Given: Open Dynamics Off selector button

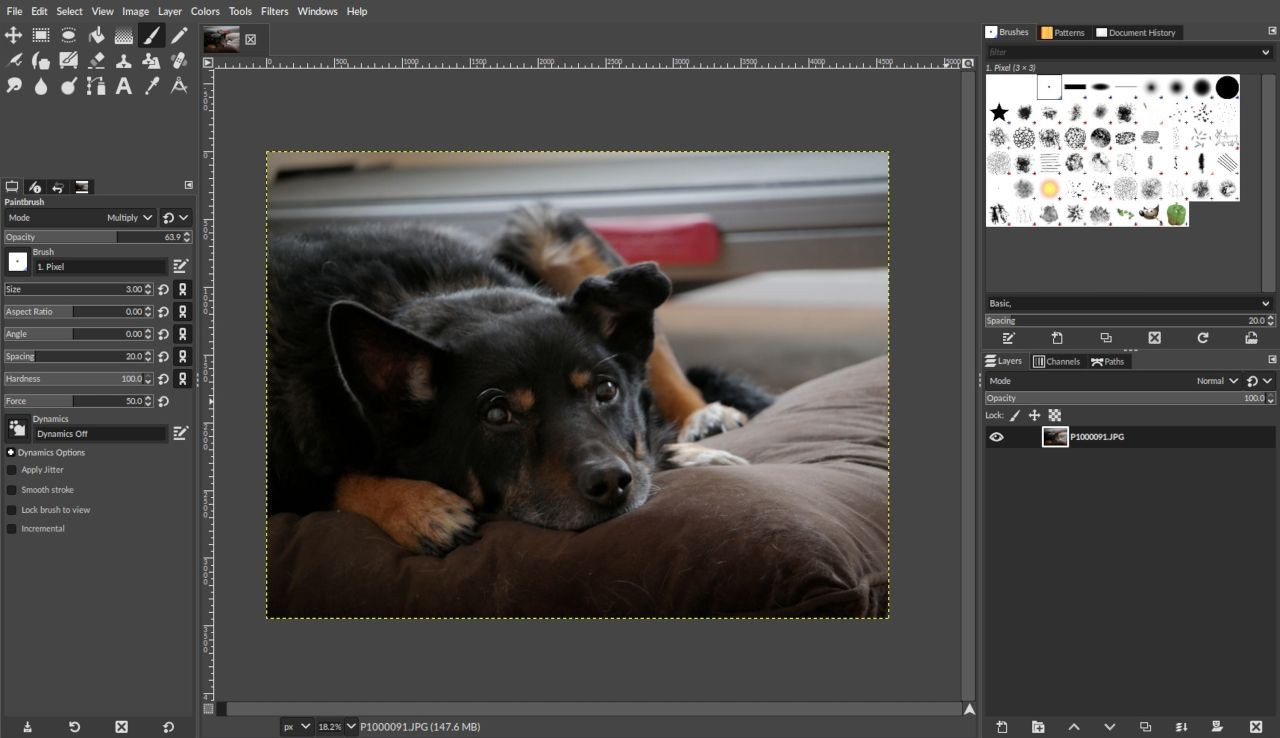Looking at the screenshot, I should click(x=18, y=429).
